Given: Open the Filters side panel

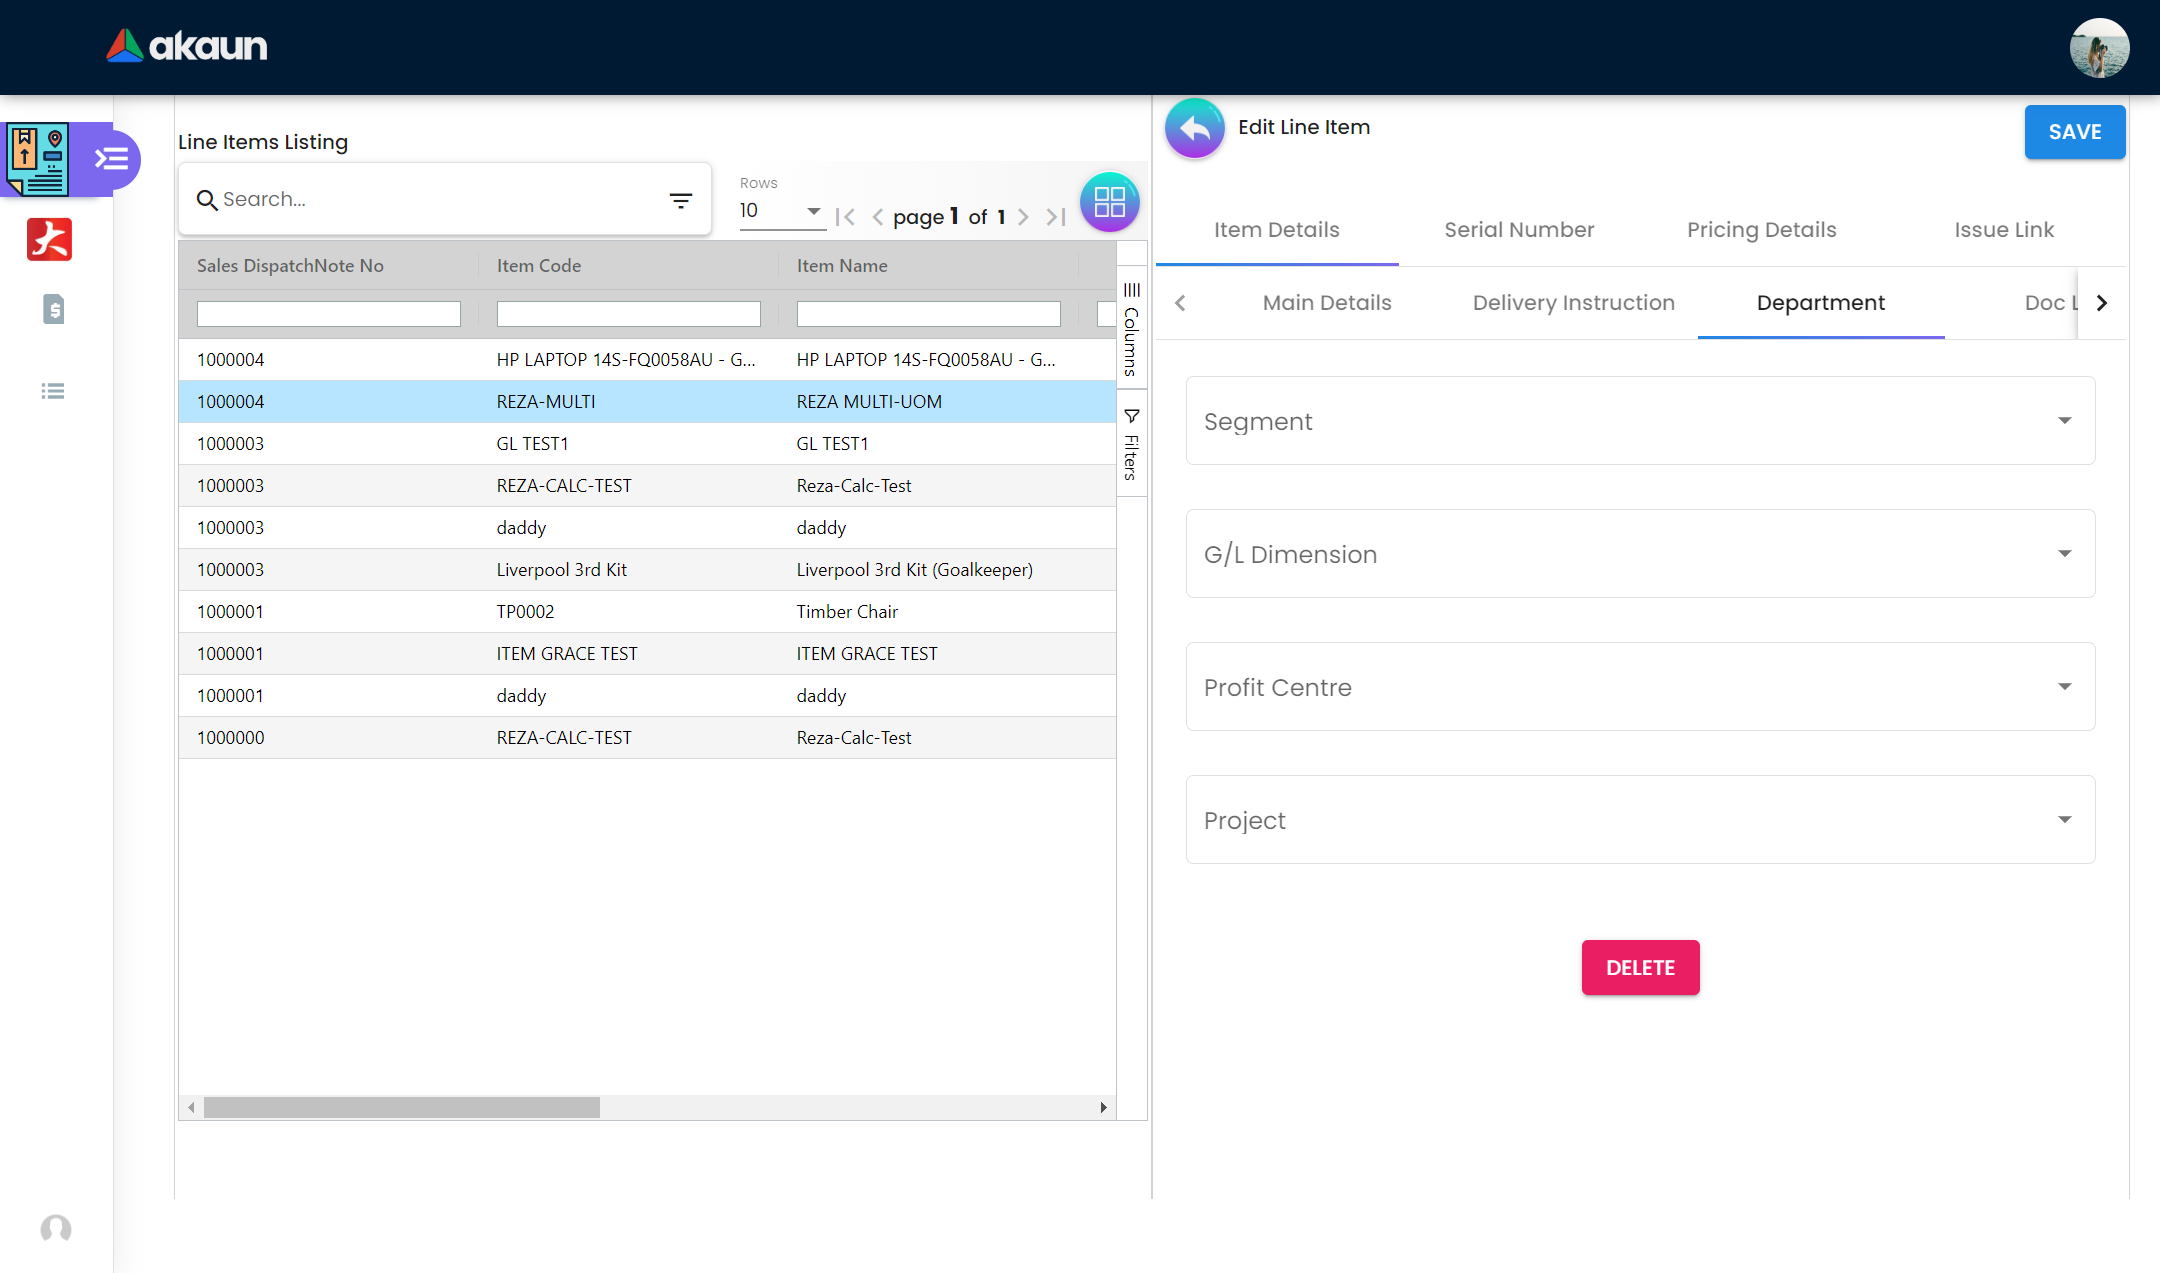Looking at the screenshot, I should pos(1131,445).
